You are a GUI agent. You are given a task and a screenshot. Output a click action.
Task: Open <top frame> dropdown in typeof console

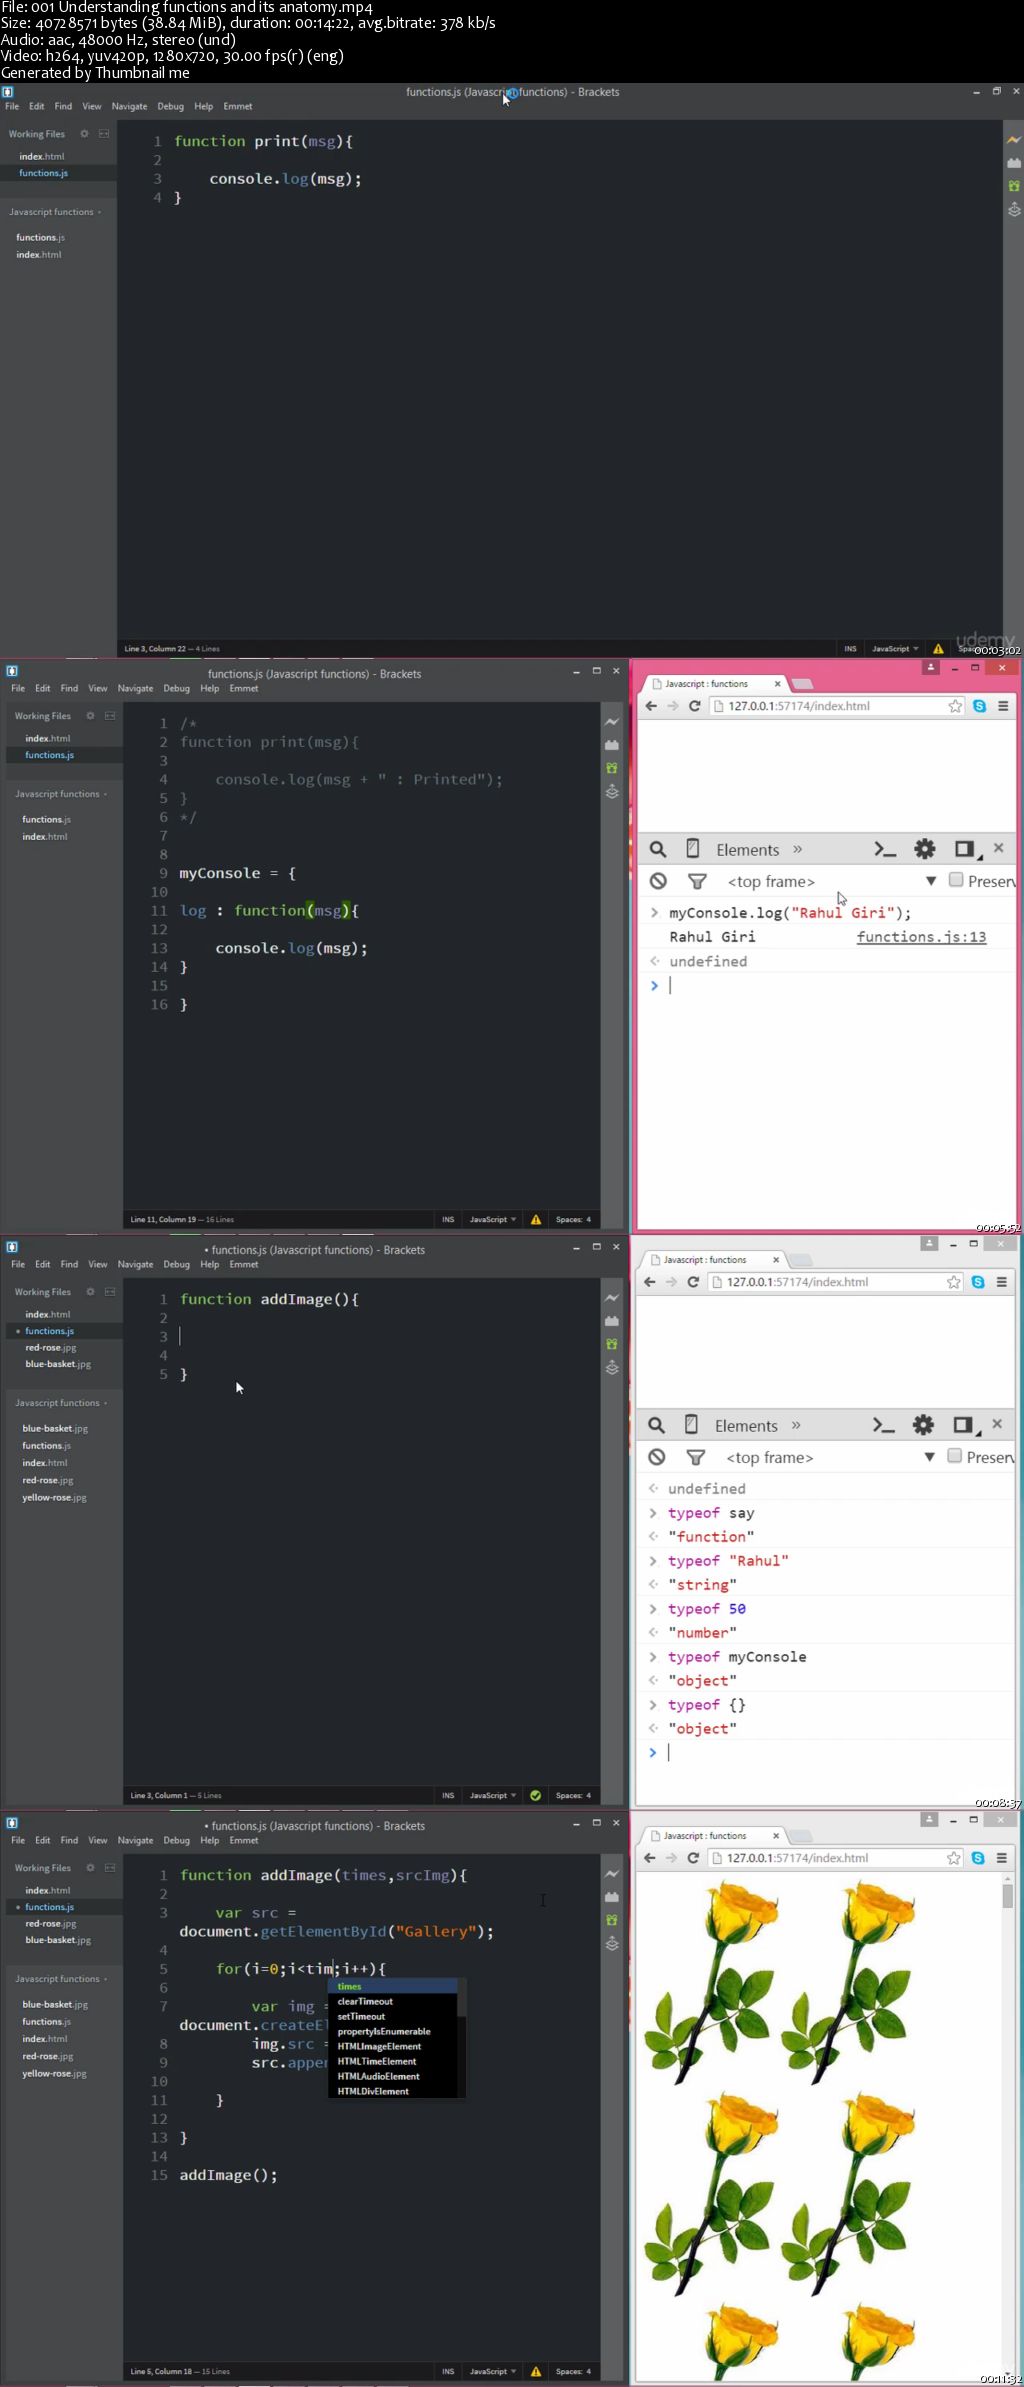coord(831,1457)
